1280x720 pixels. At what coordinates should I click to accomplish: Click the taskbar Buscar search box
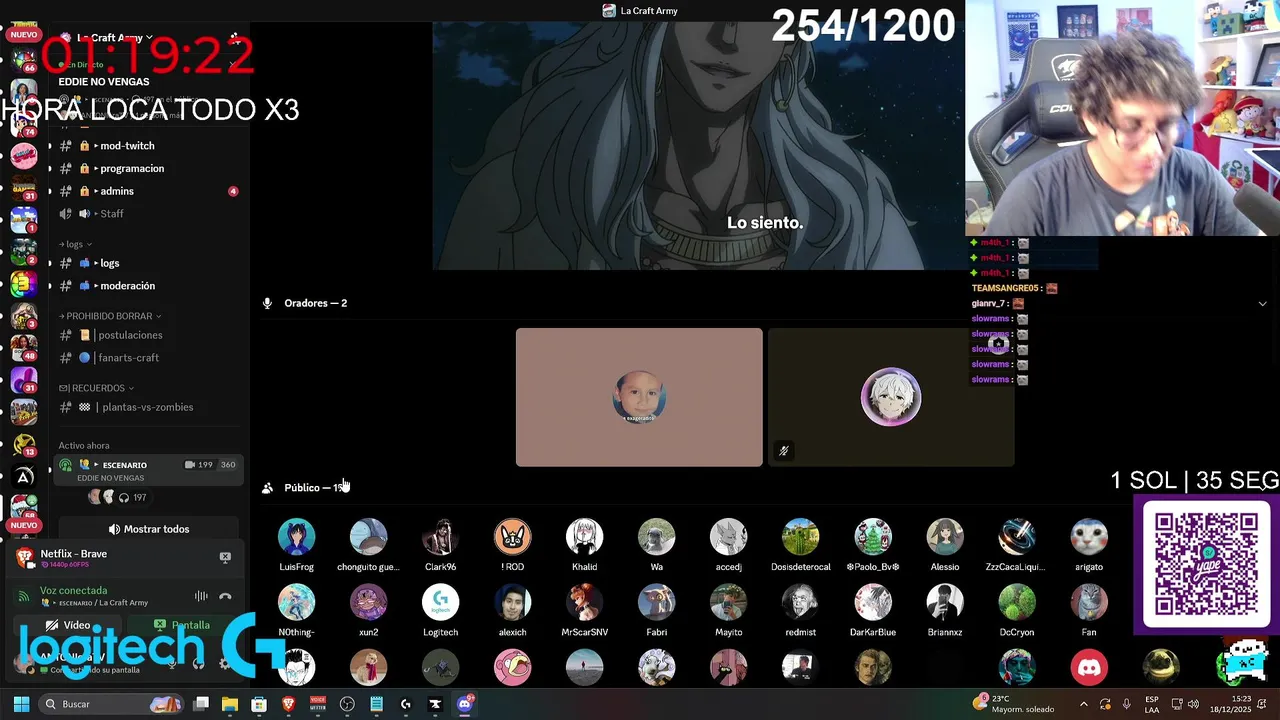tap(112, 704)
